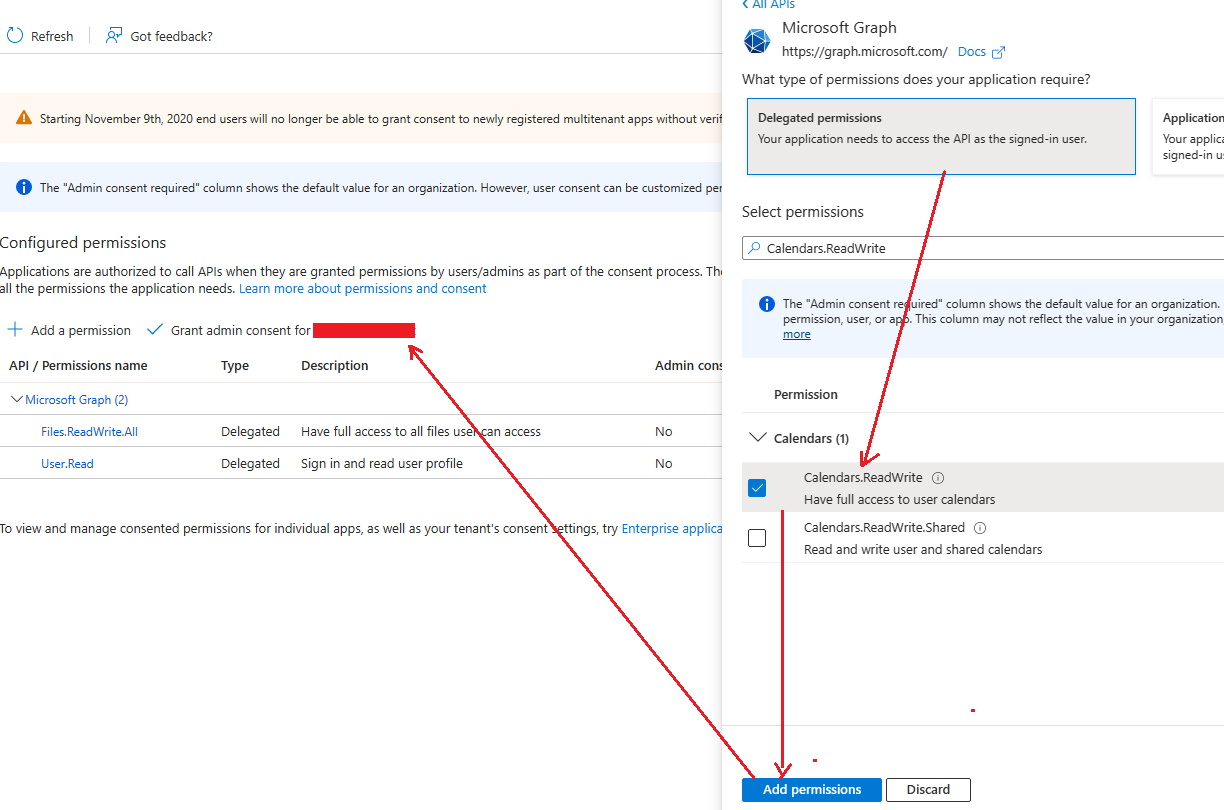Click the Got feedback person icon
1224x810 pixels.
(114, 36)
